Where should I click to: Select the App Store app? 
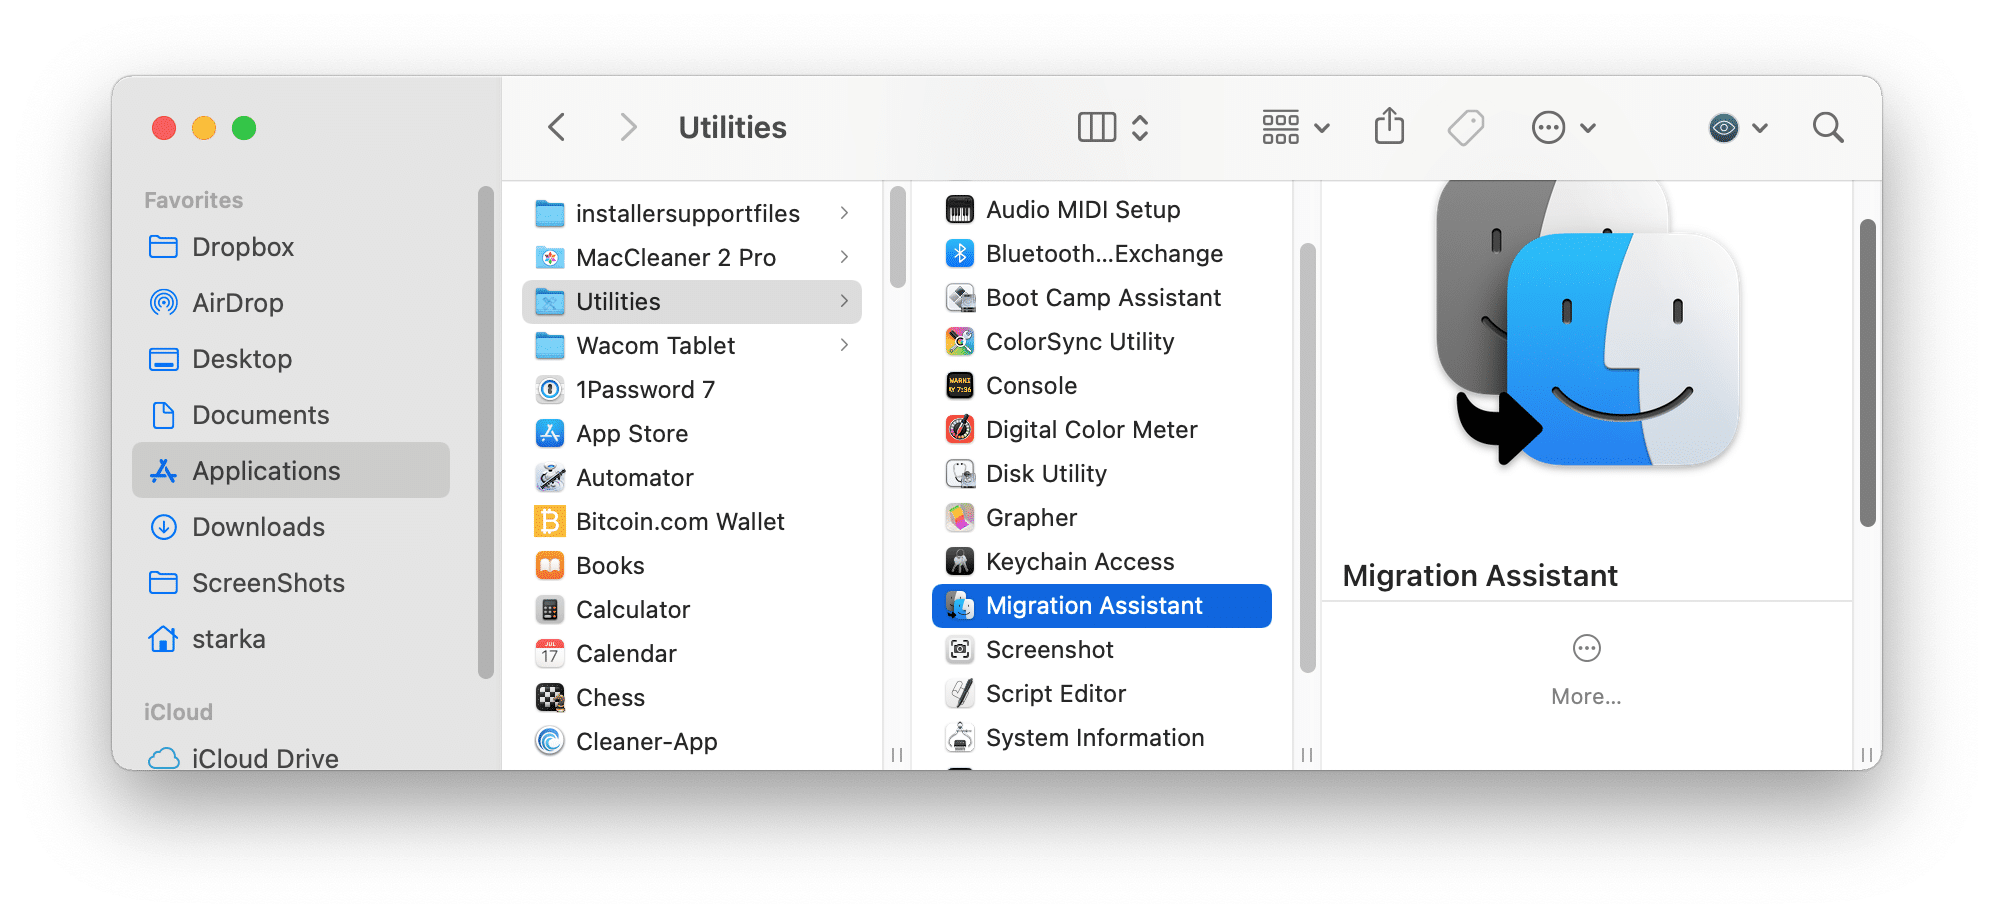click(x=692, y=434)
